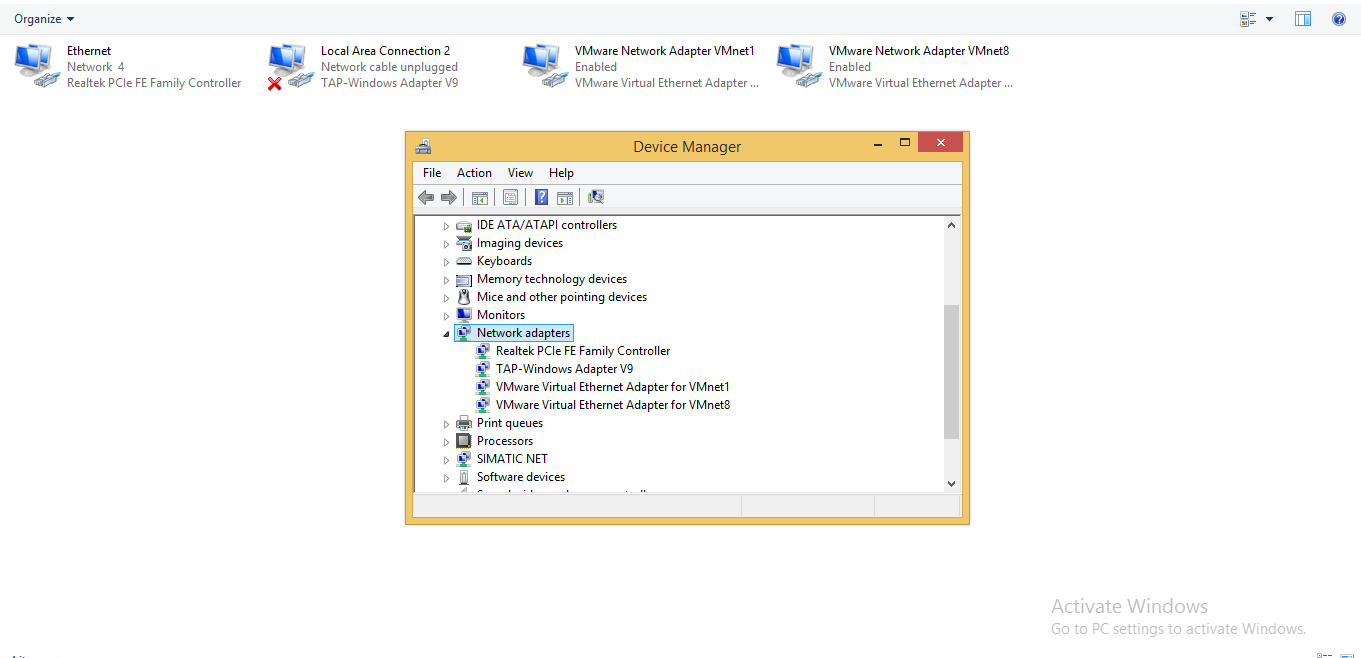Viewport: 1361px width, 658px height.
Task: Select the Local Area Connection 2 adapter icon
Action: pyautogui.click(x=291, y=66)
